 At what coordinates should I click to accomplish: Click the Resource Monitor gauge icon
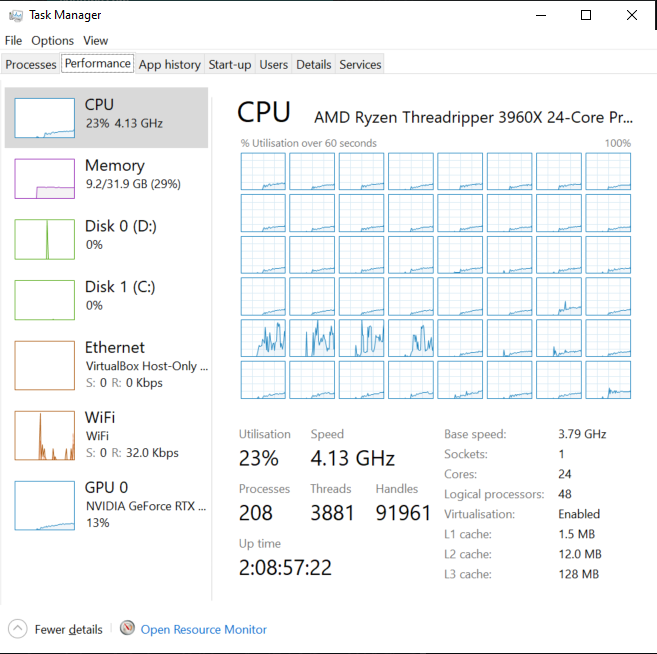(x=127, y=628)
